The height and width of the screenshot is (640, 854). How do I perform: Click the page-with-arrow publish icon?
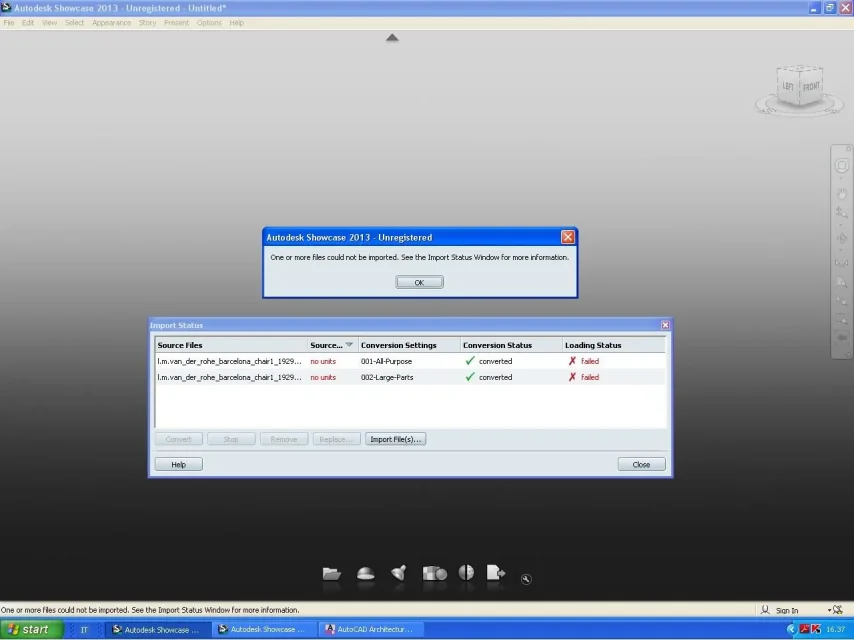coord(496,572)
